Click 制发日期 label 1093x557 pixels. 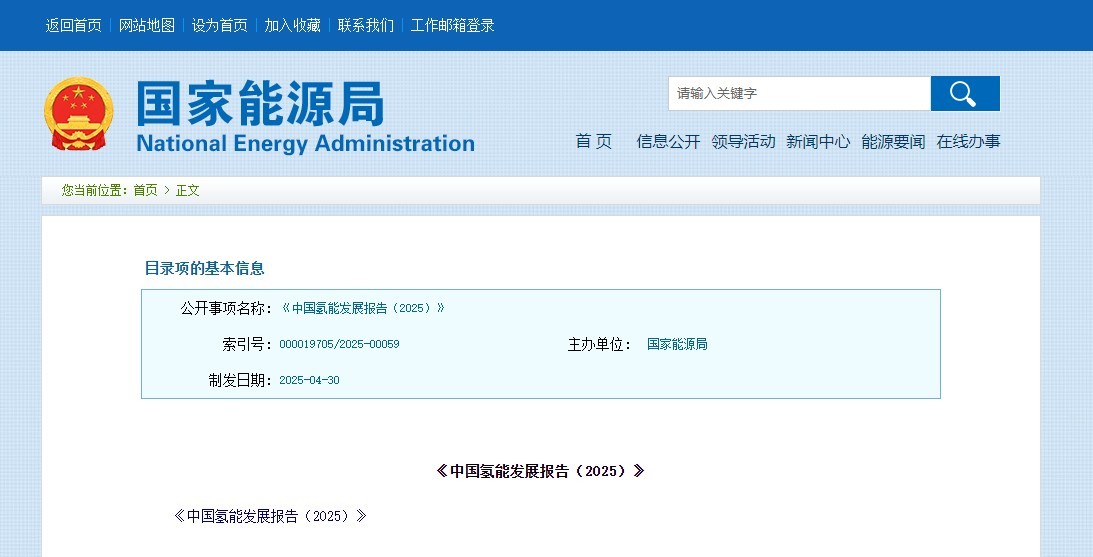(x=240, y=381)
